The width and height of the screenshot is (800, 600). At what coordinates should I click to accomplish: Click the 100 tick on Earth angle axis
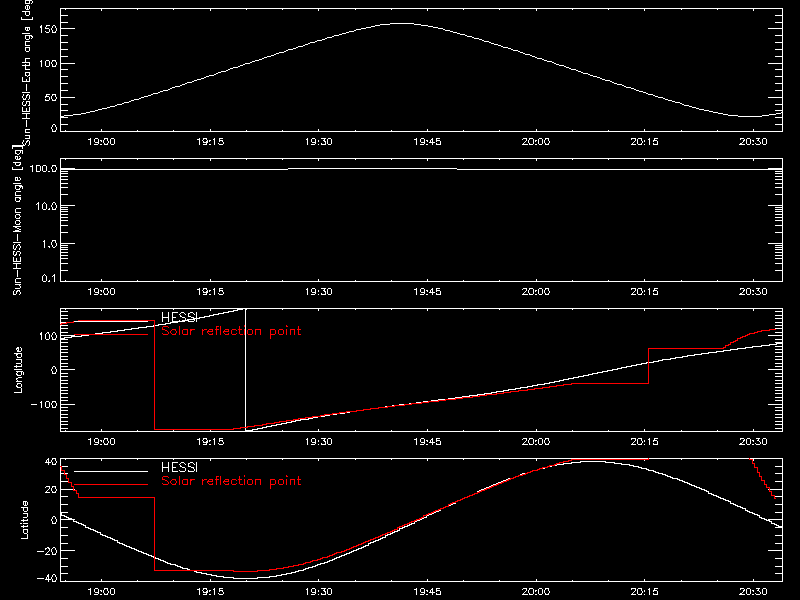tap(48, 63)
